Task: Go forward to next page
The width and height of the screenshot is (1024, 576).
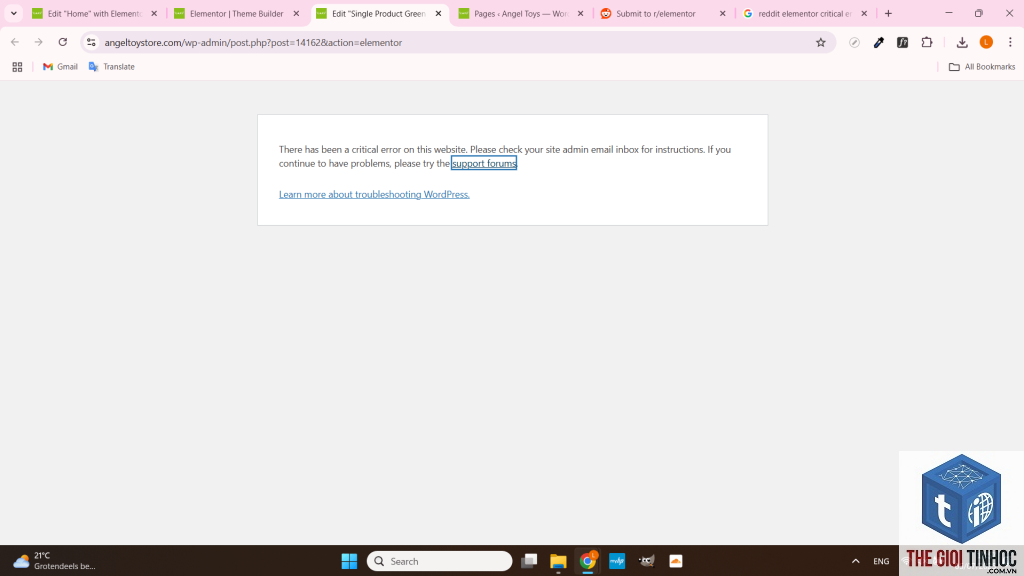Action: coord(39,42)
